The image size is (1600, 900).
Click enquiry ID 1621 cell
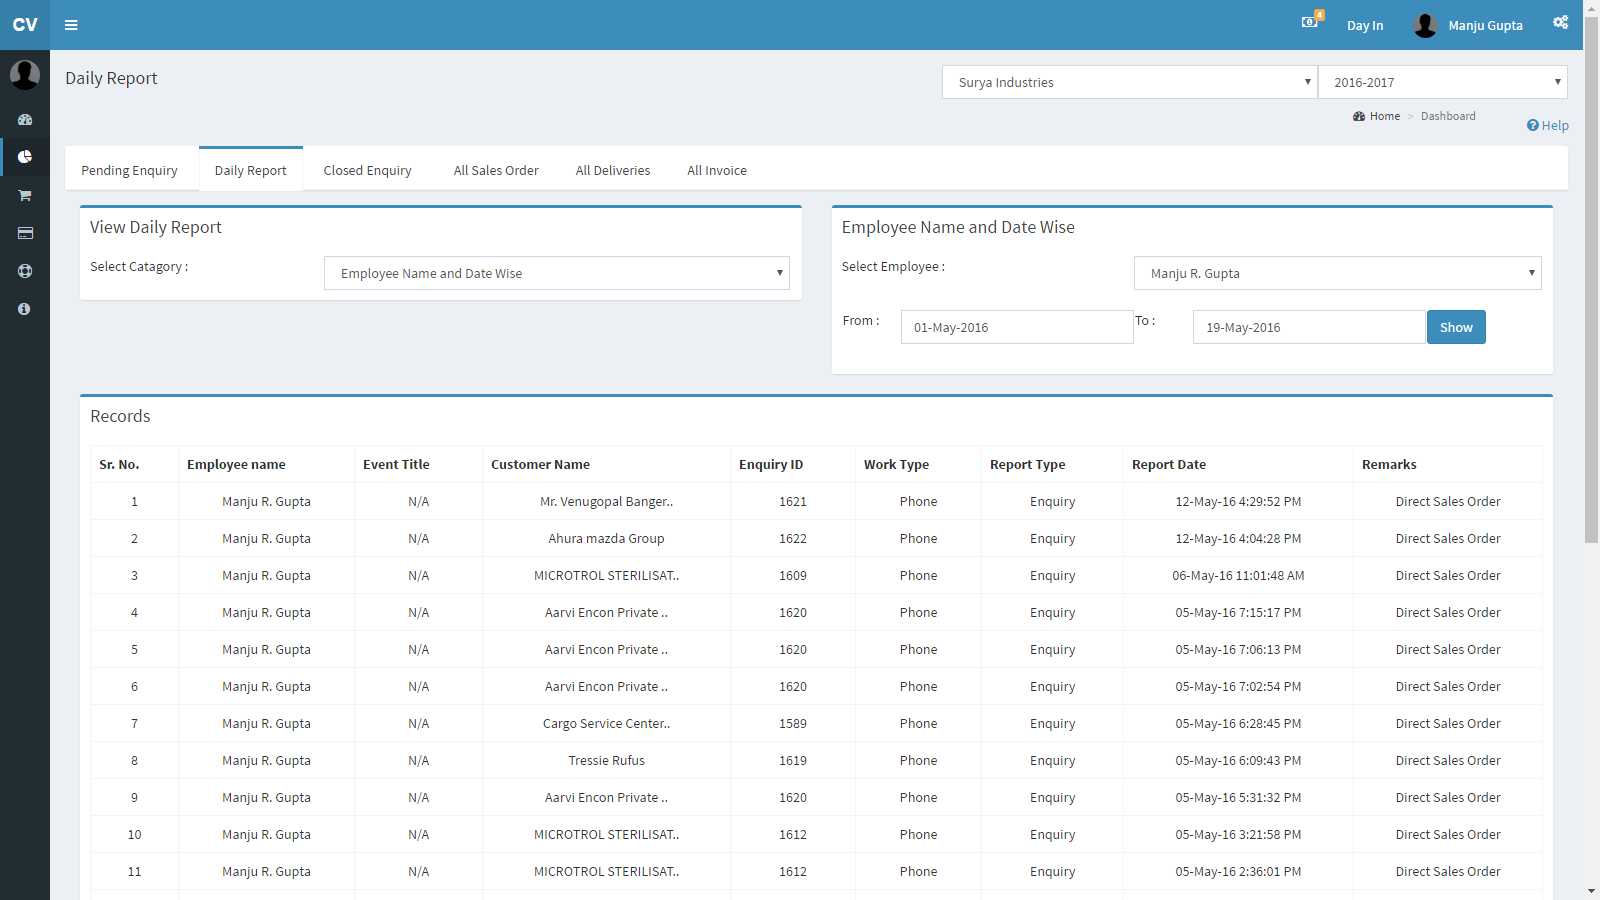(x=793, y=501)
